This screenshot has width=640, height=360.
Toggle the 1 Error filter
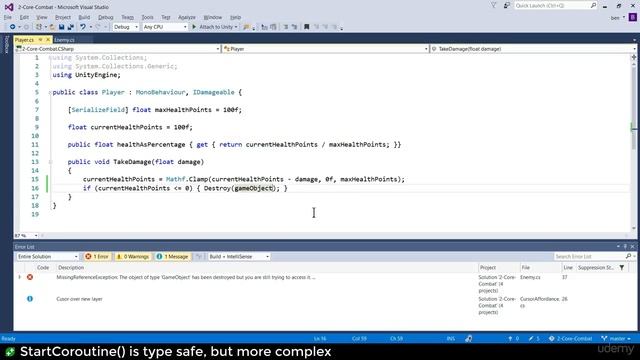tap(97, 256)
